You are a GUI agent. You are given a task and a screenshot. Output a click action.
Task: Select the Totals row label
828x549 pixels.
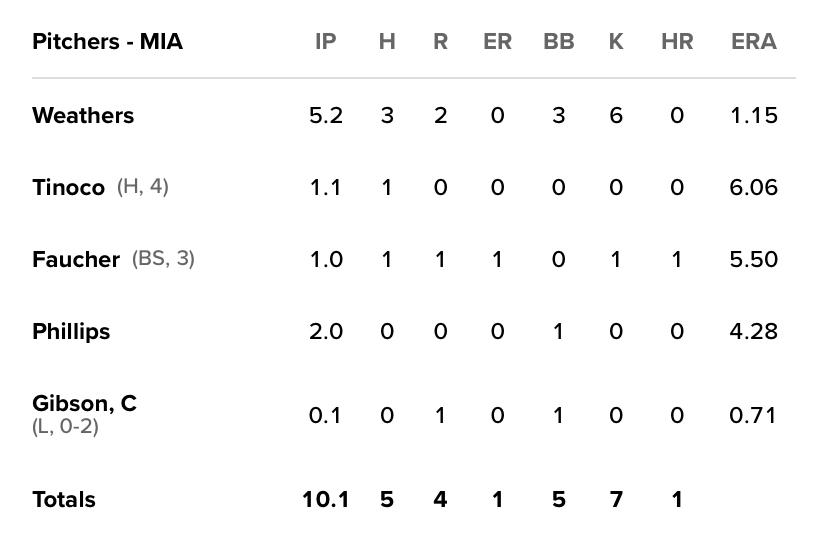pyautogui.click(x=64, y=499)
